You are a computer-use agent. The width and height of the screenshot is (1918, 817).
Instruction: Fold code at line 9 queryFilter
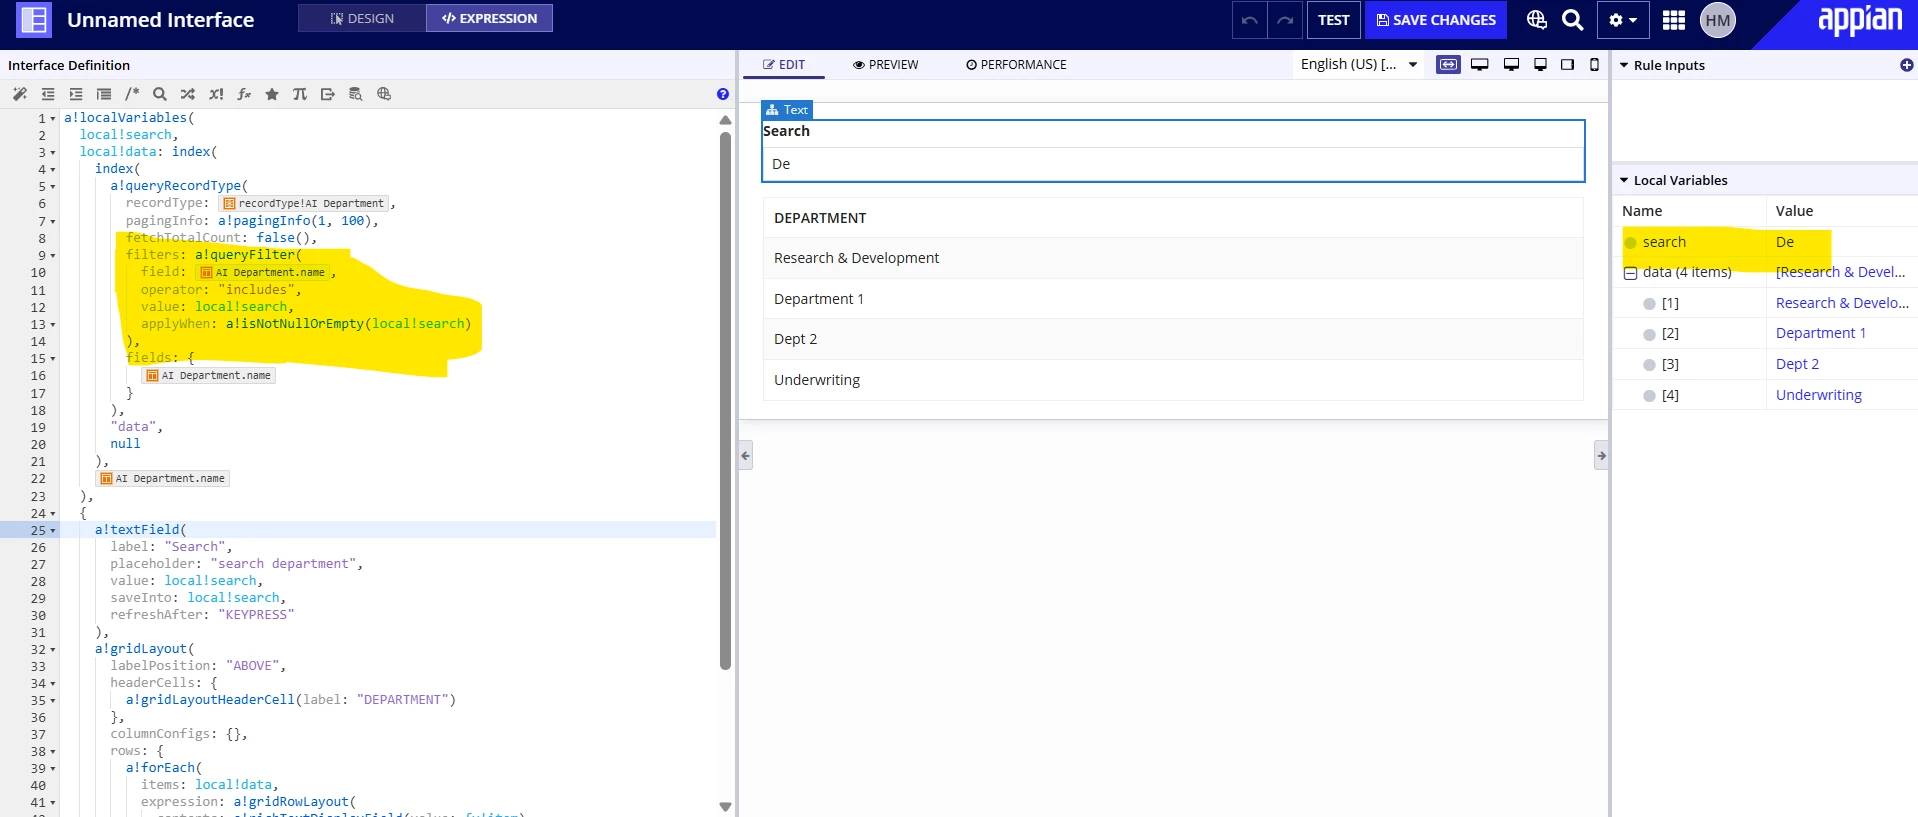pos(53,256)
